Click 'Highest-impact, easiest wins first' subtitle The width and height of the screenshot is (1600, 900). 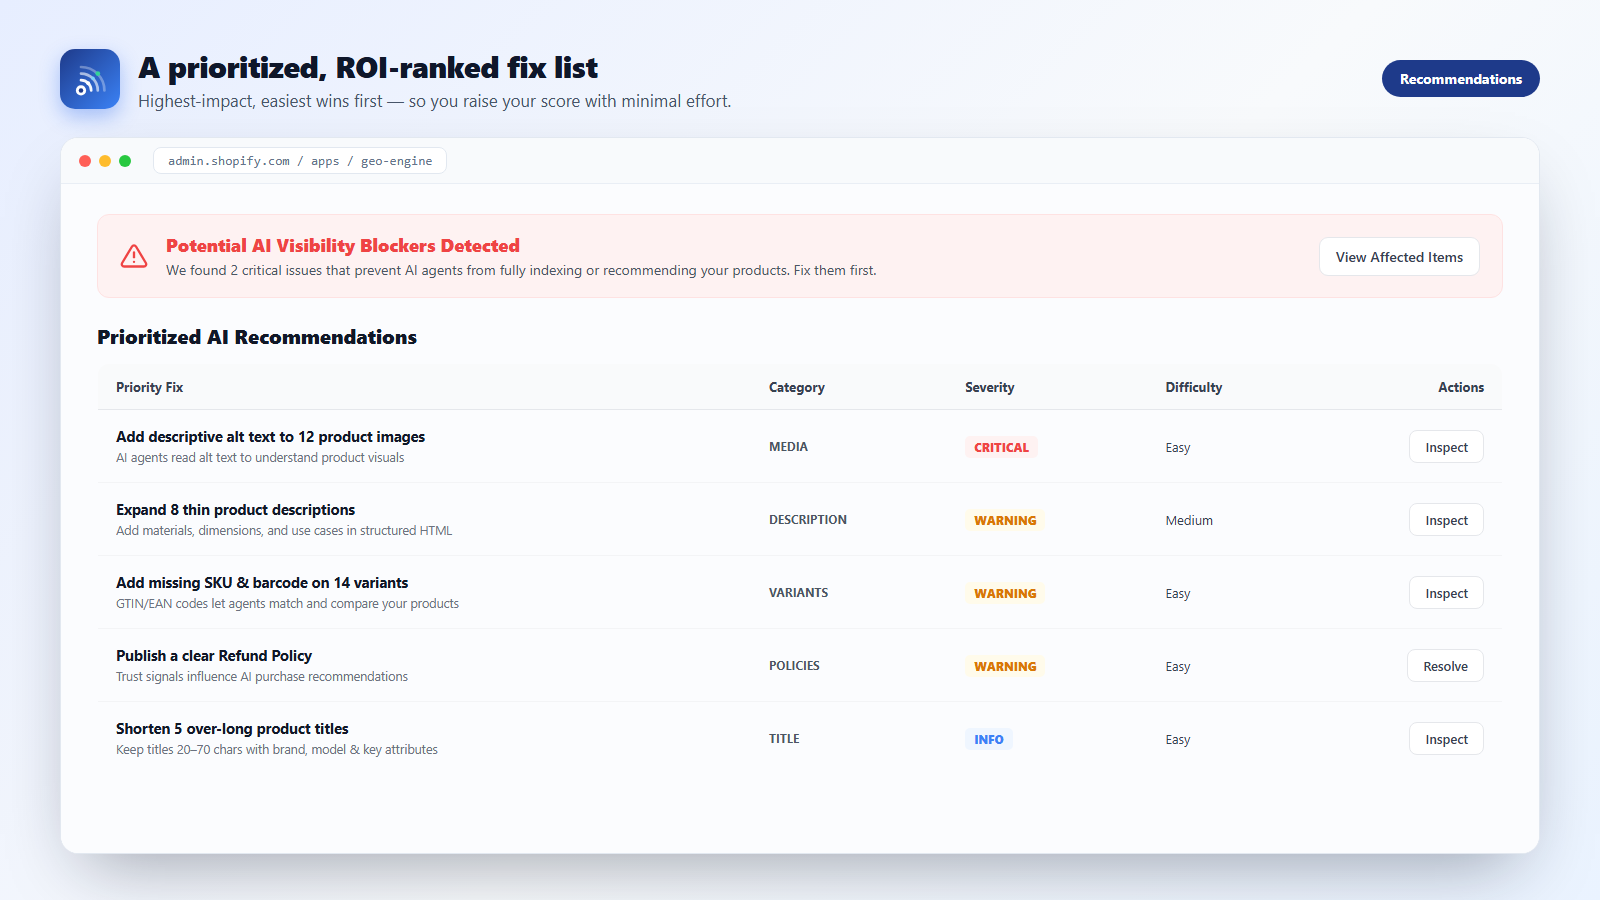click(x=434, y=101)
